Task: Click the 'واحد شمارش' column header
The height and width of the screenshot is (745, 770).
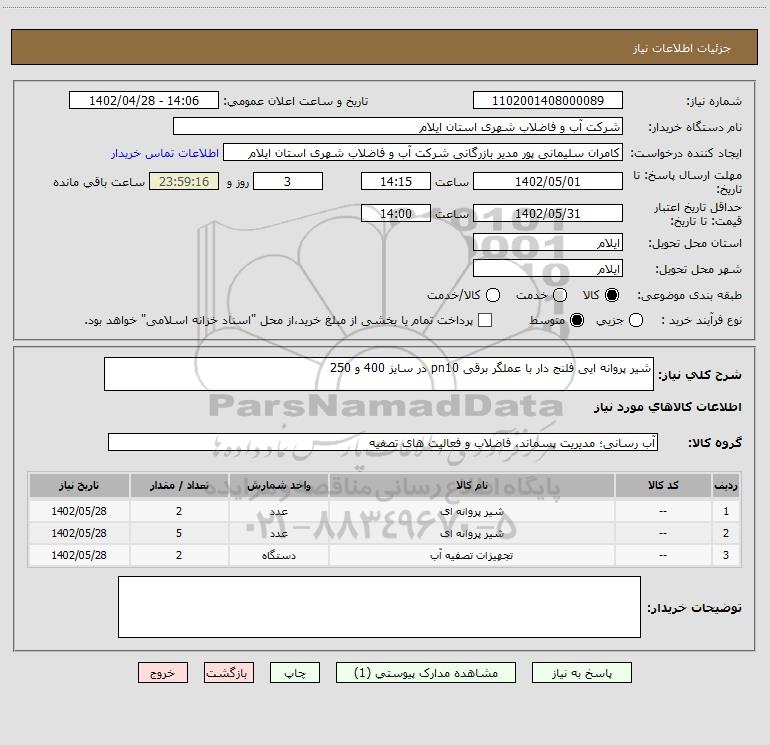Action: tap(278, 485)
